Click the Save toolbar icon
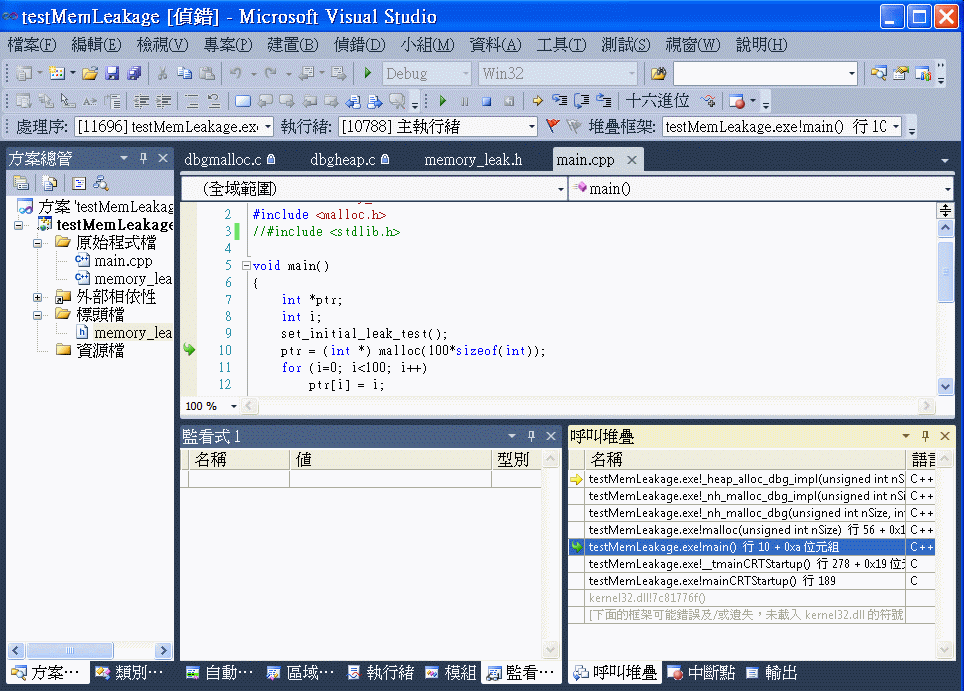964x691 pixels. [x=112, y=74]
